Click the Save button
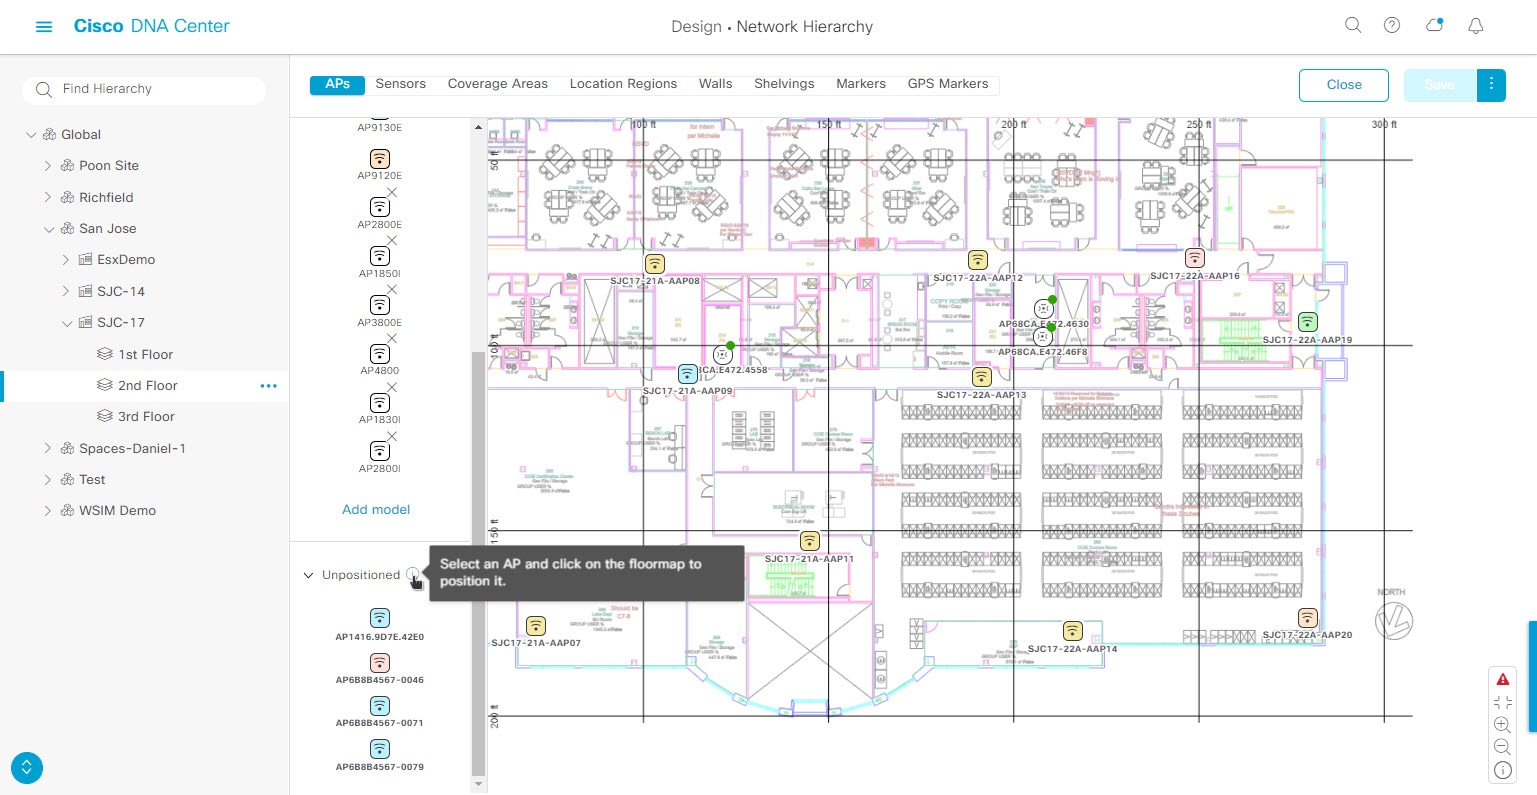The width and height of the screenshot is (1537, 795). 1440,85
